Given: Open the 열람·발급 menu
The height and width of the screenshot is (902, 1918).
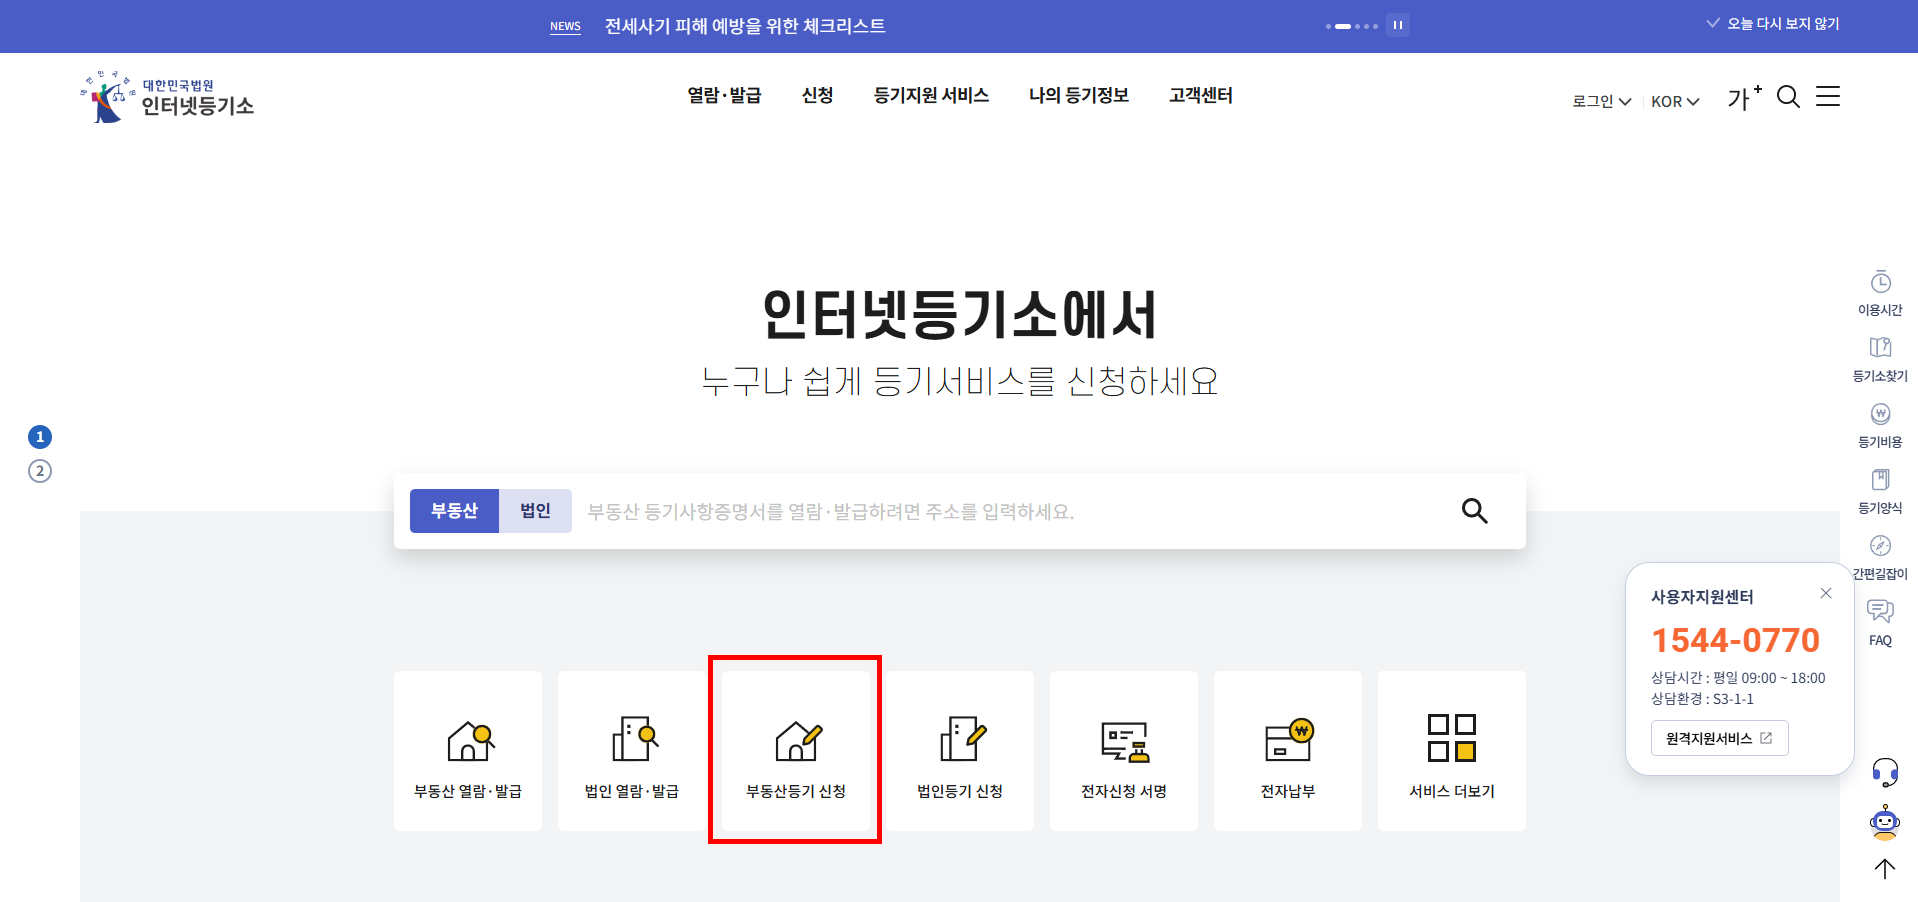Looking at the screenshot, I should [x=724, y=95].
